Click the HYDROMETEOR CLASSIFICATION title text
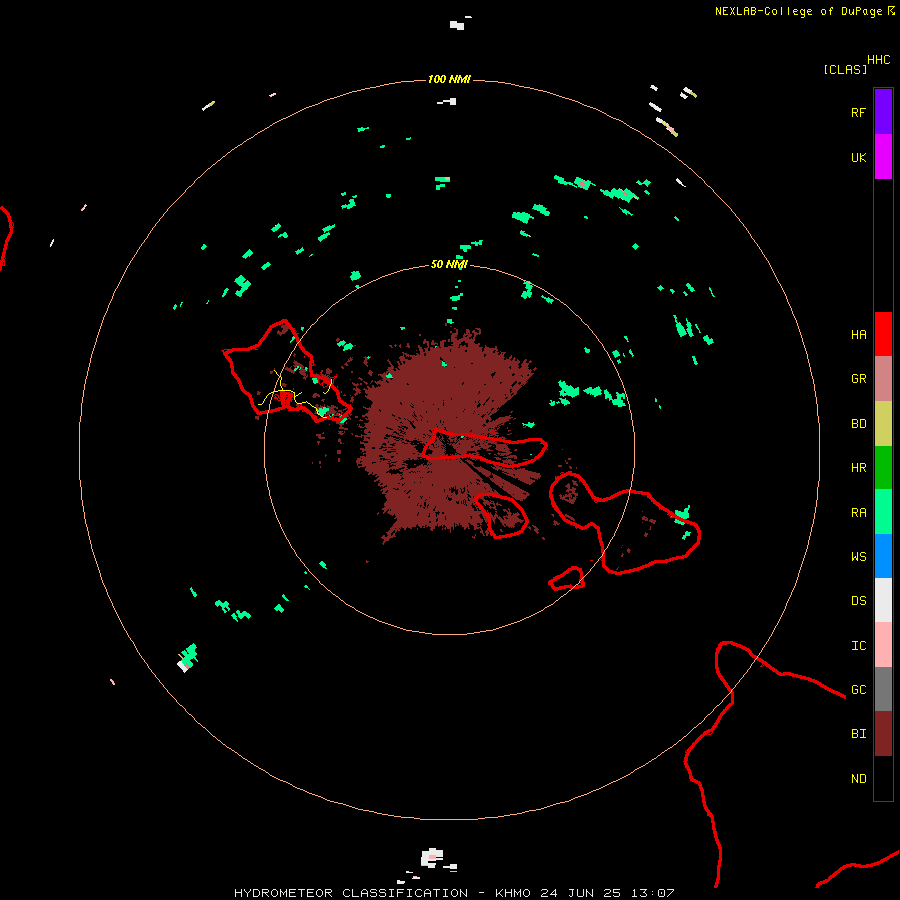This screenshot has width=900, height=900. pos(351,893)
